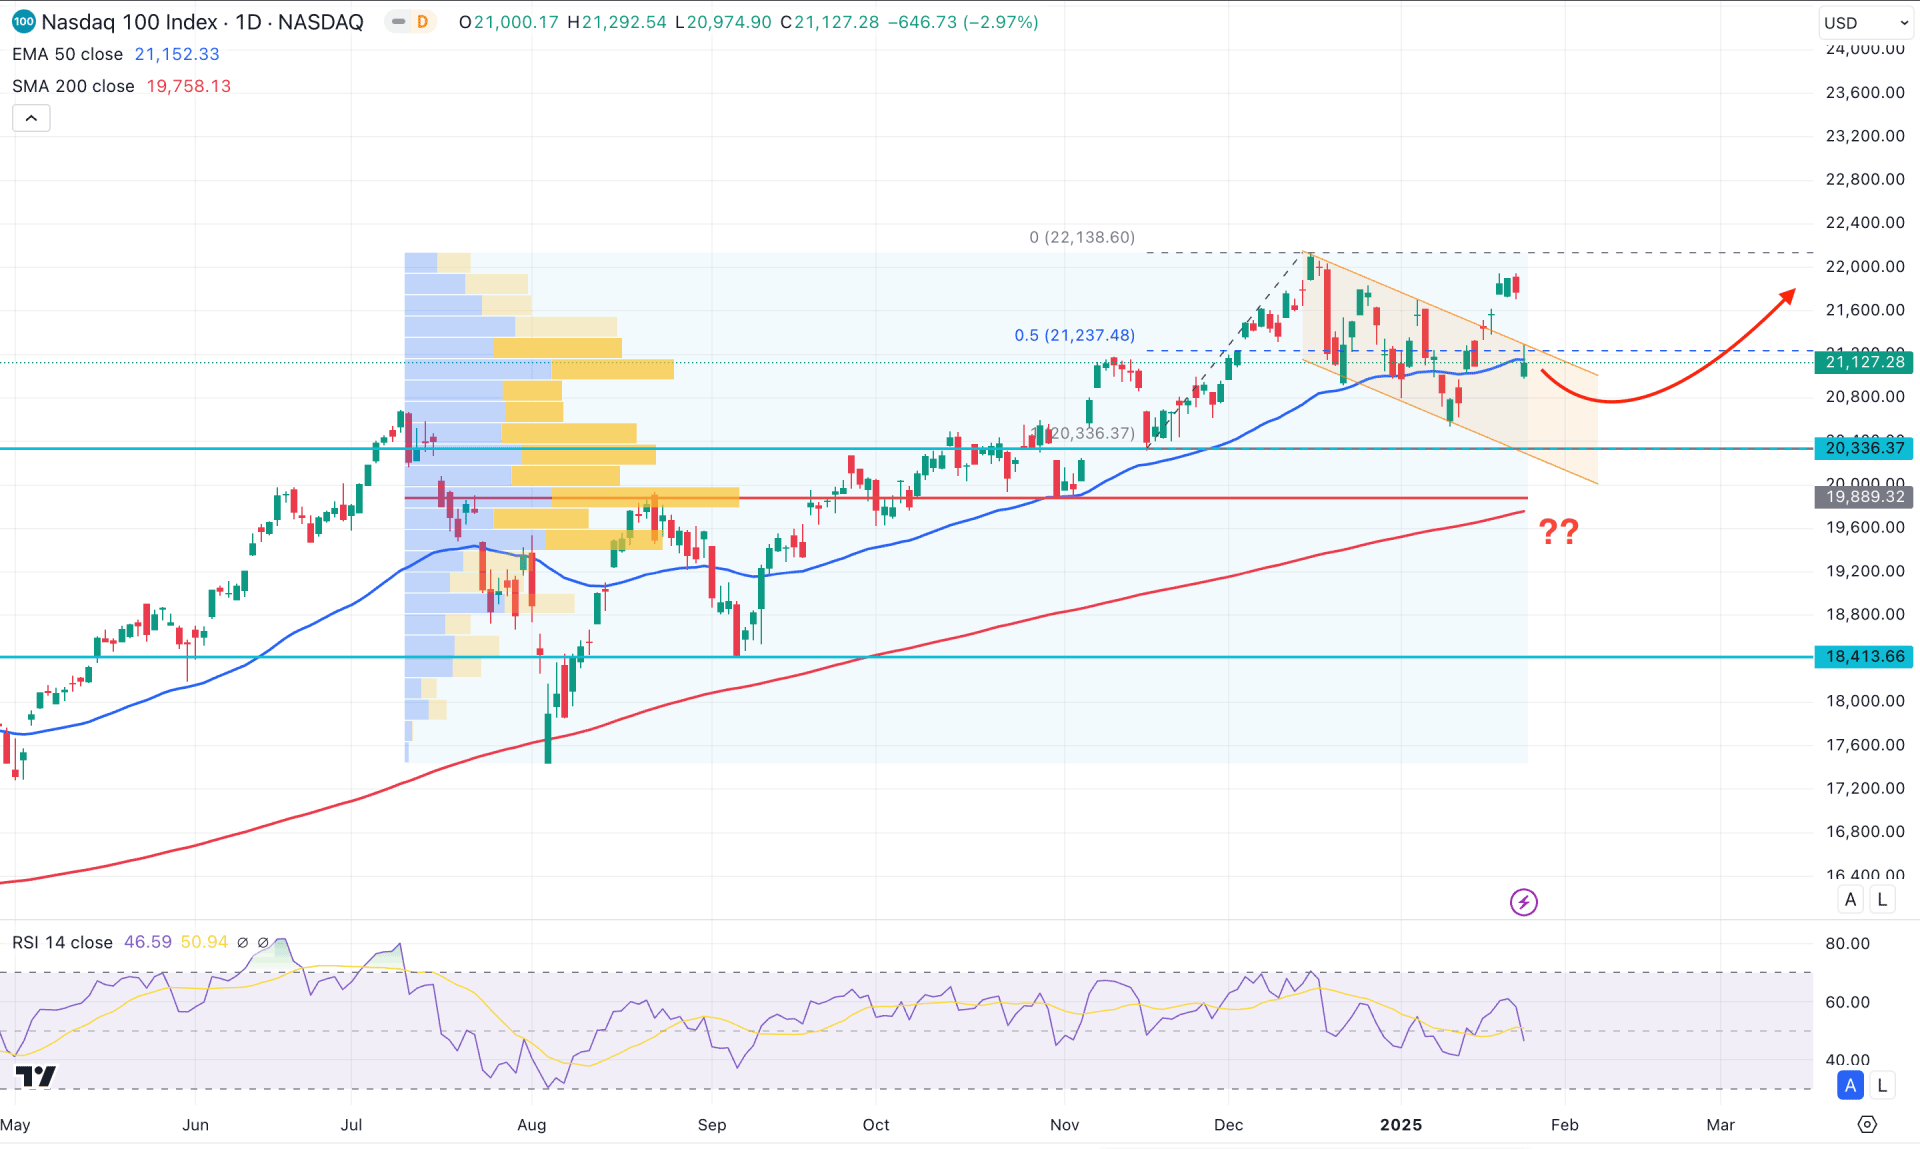This screenshot has width=1920, height=1149.
Task: Click SMA value 19,758.13
Action: [x=189, y=86]
